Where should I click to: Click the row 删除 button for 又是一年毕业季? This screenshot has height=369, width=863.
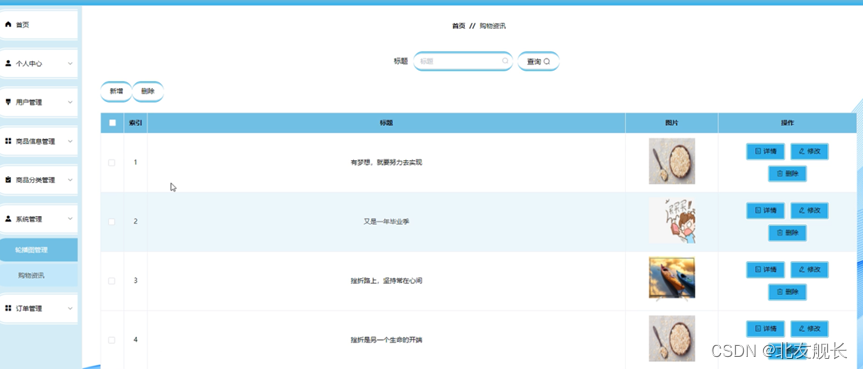point(787,233)
